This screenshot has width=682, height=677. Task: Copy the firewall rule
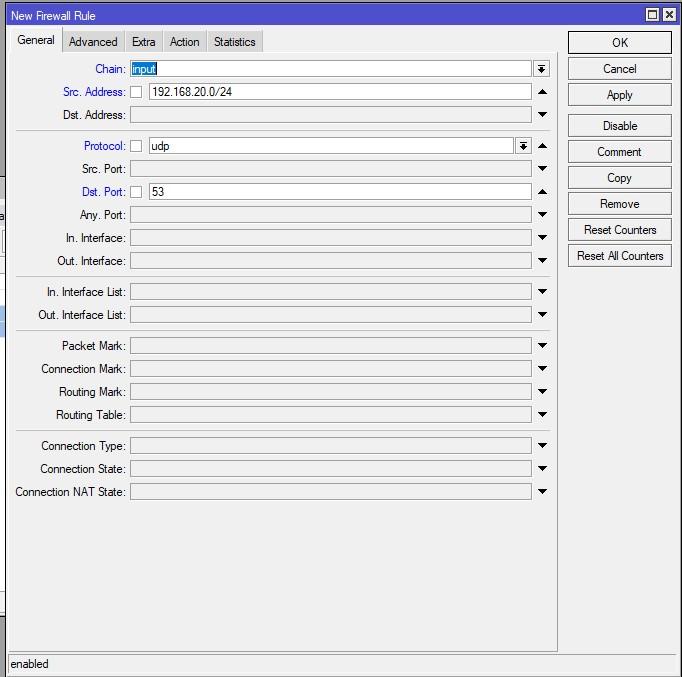point(619,178)
